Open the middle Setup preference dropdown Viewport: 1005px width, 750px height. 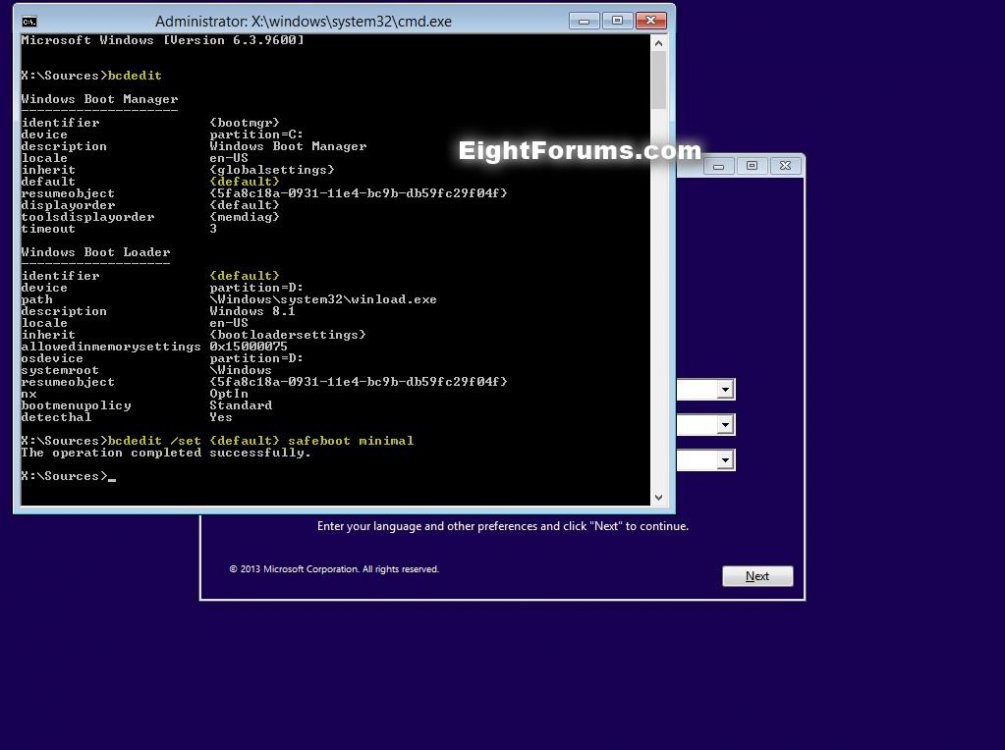click(x=726, y=425)
